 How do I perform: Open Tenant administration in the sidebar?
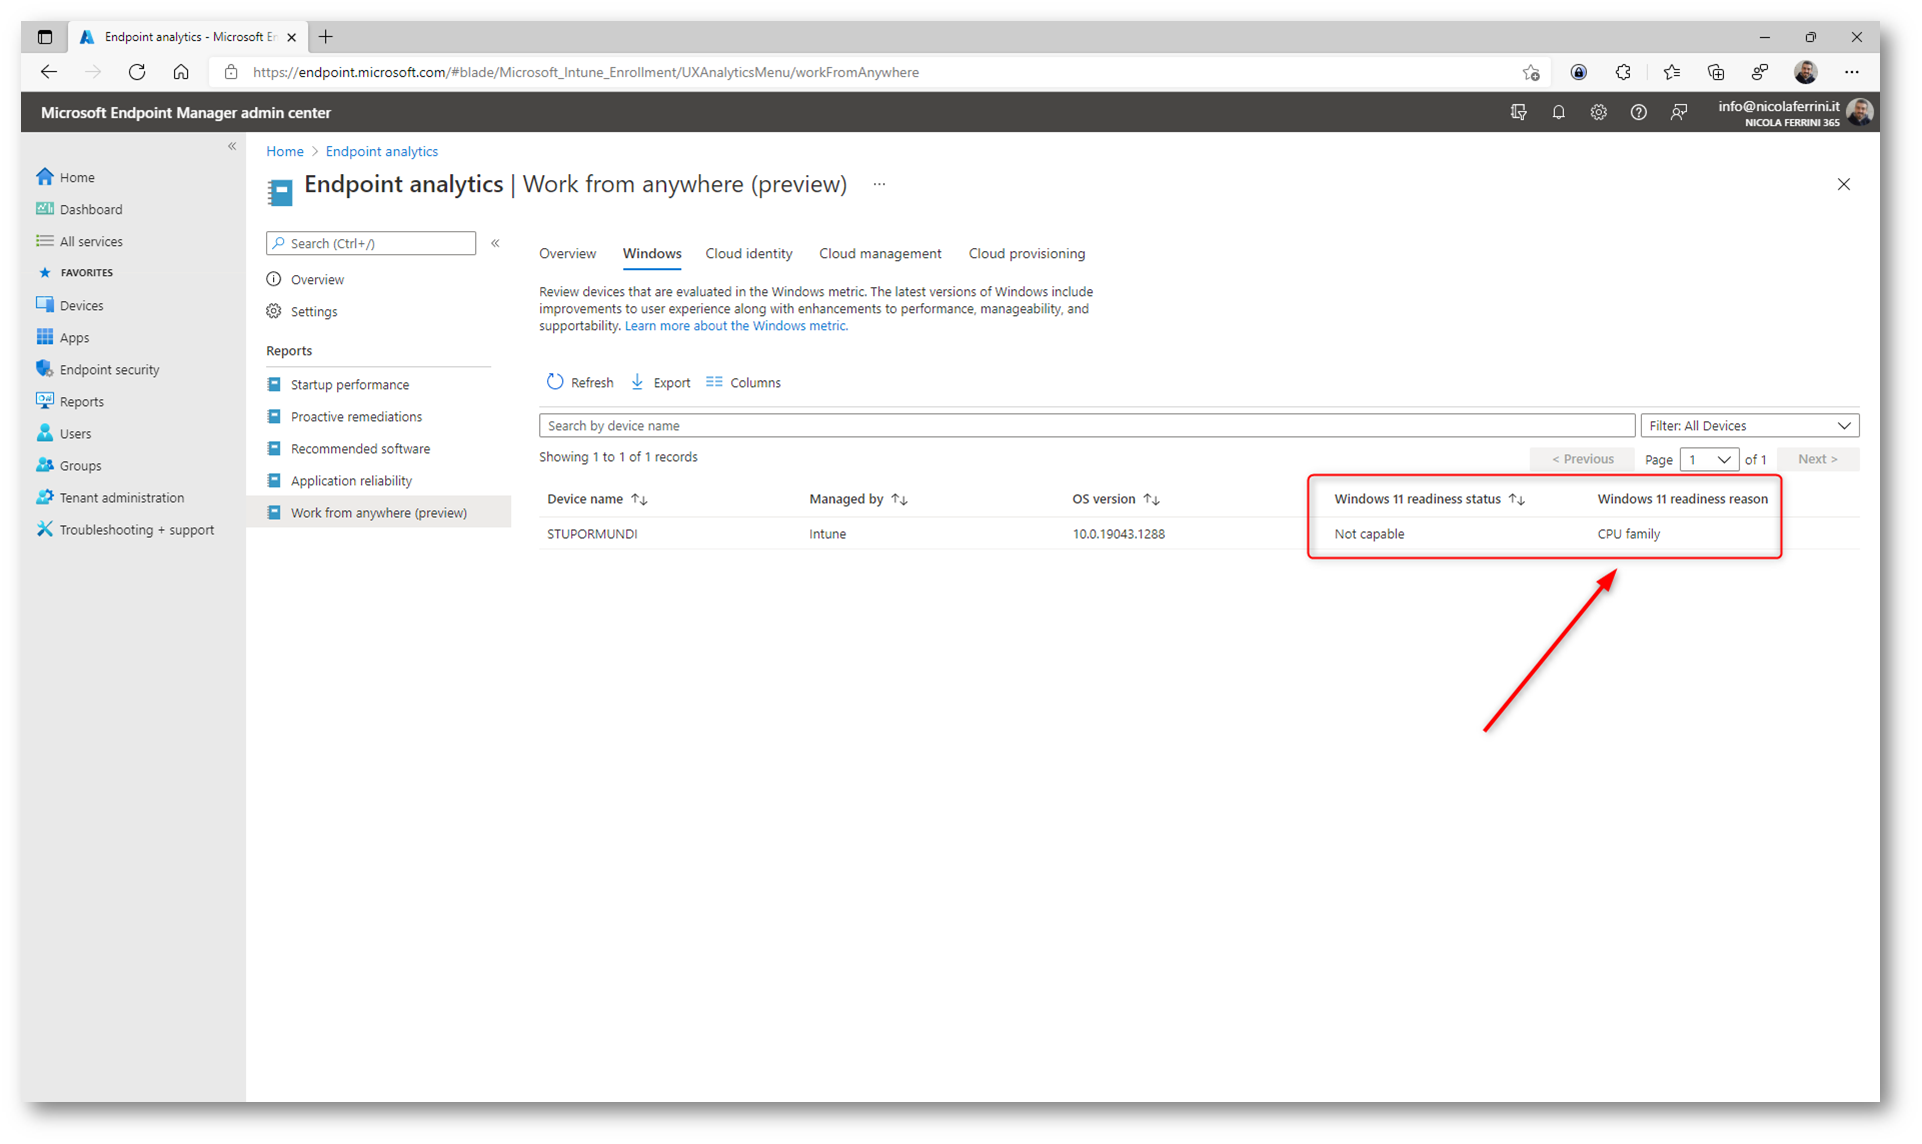(x=121, y=497)
